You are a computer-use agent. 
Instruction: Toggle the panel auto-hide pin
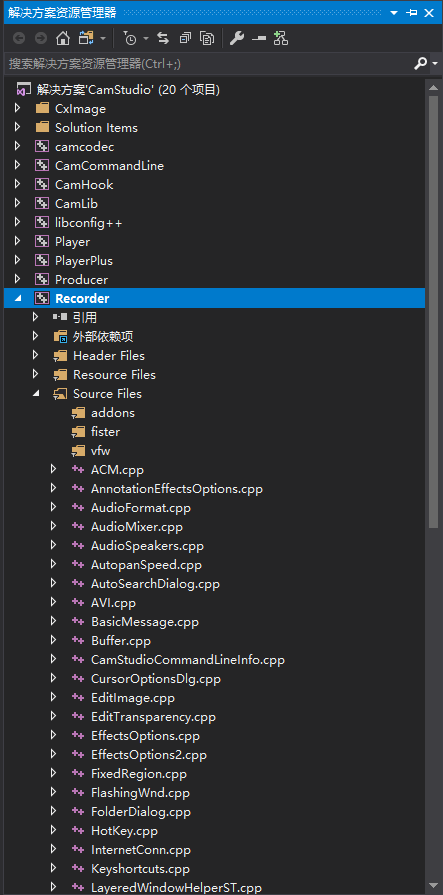click(412, 13)
